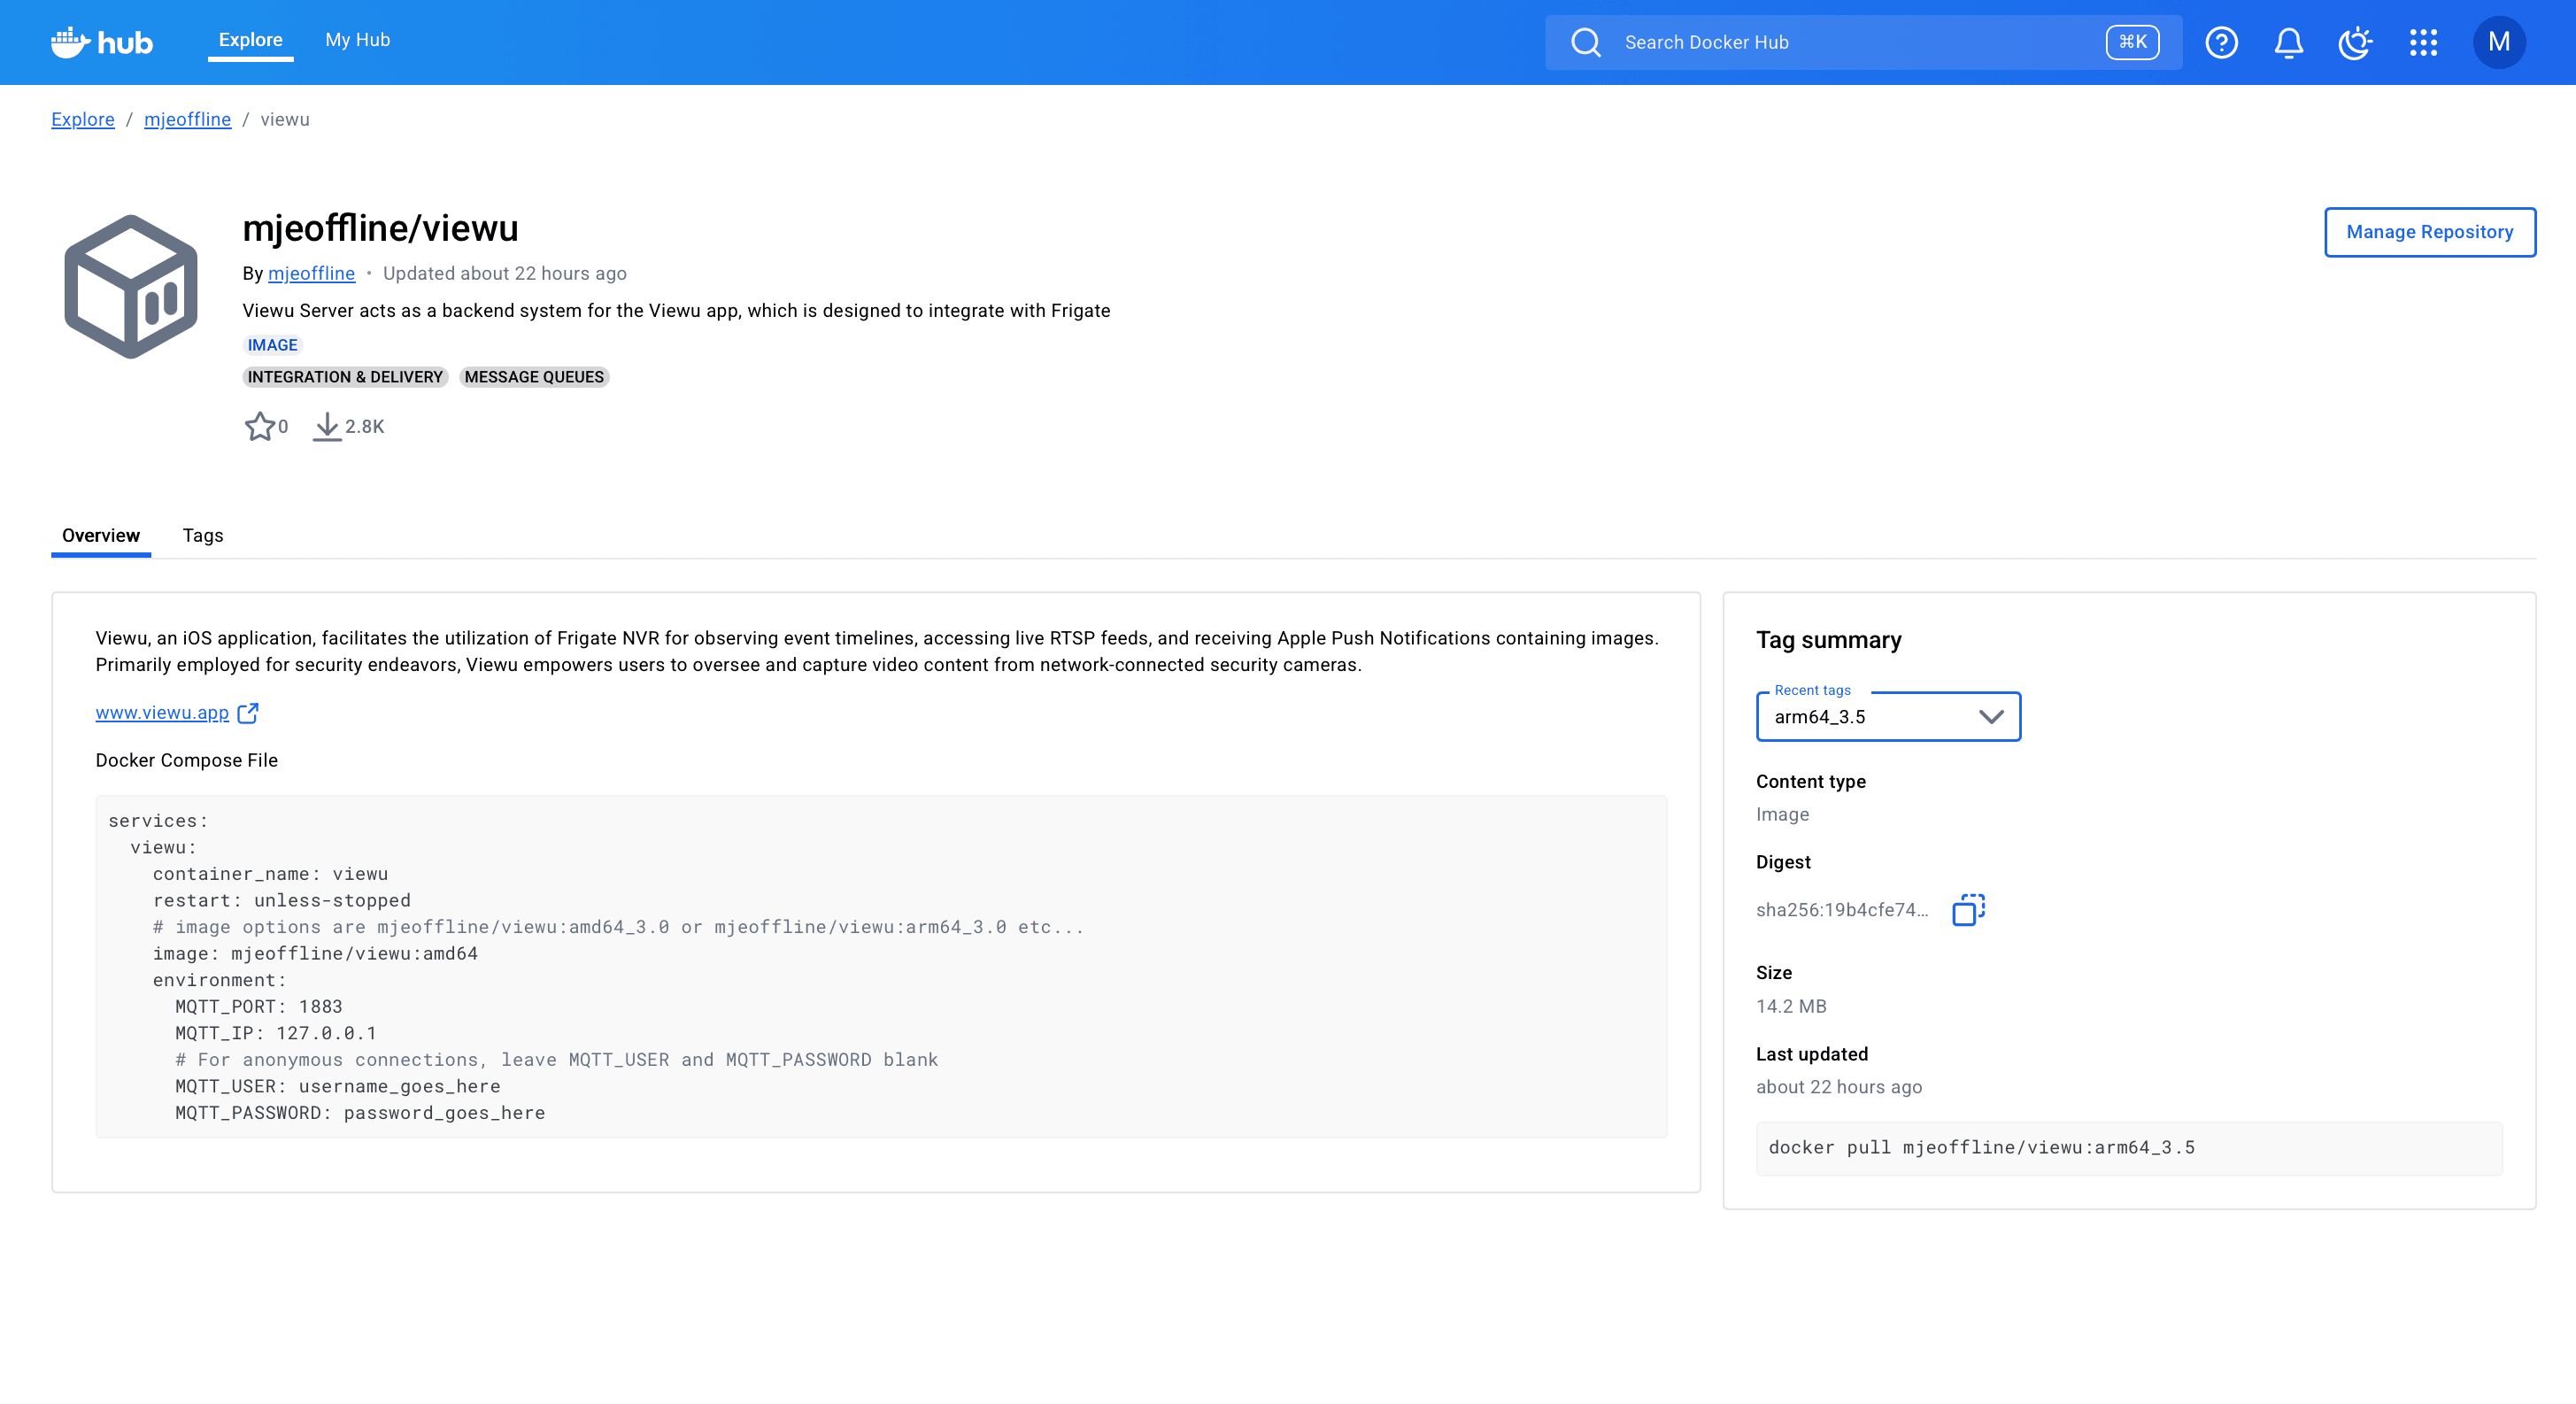Click the docker pull command text
Viewport: 2576px width, 1404px height.
click(1981, 1147)
